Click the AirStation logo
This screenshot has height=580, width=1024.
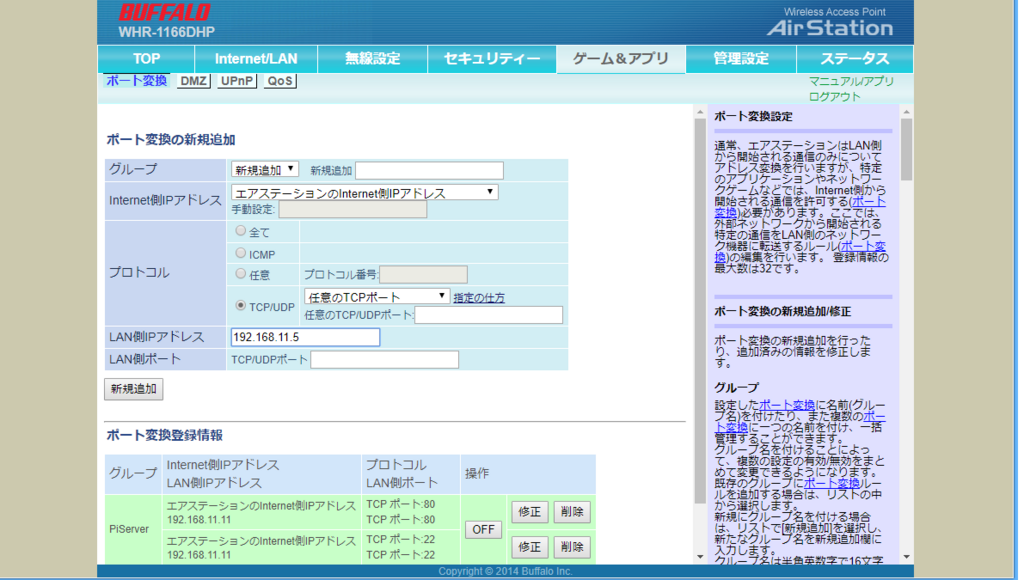tap(830, 28)
